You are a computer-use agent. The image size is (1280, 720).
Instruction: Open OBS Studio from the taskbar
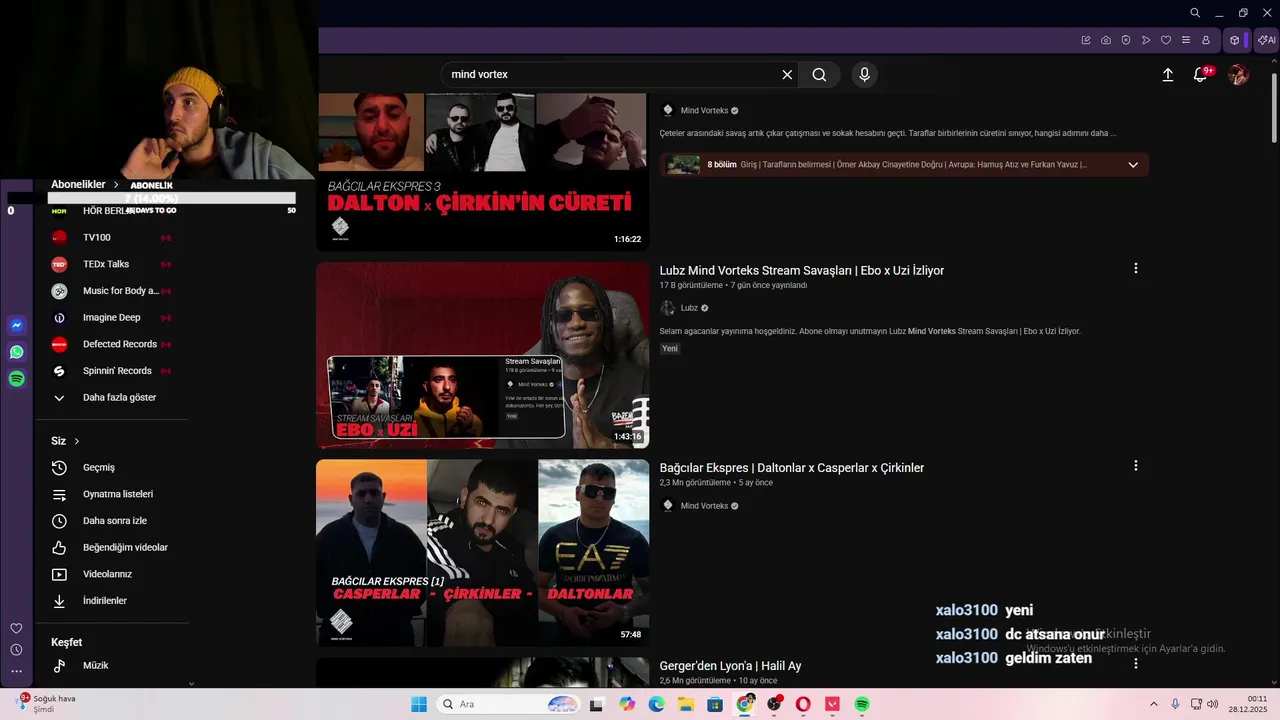pyautogui.click(x=774, y=704)
